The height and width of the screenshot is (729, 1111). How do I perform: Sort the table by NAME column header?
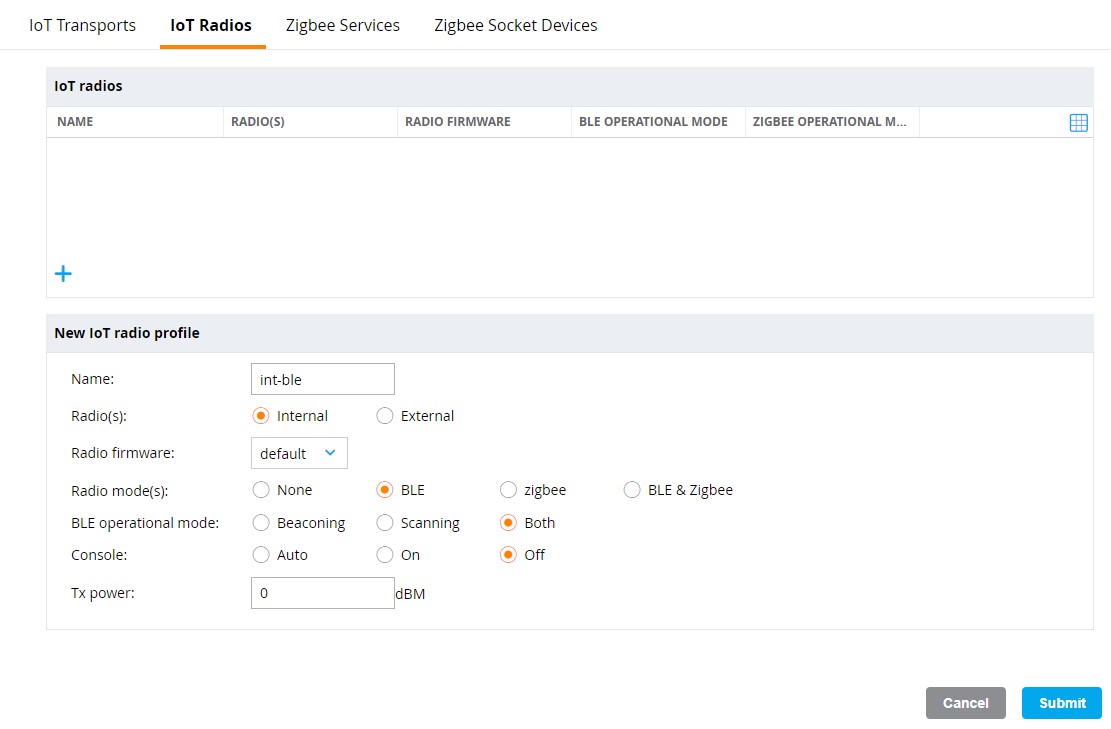(75, 121)
